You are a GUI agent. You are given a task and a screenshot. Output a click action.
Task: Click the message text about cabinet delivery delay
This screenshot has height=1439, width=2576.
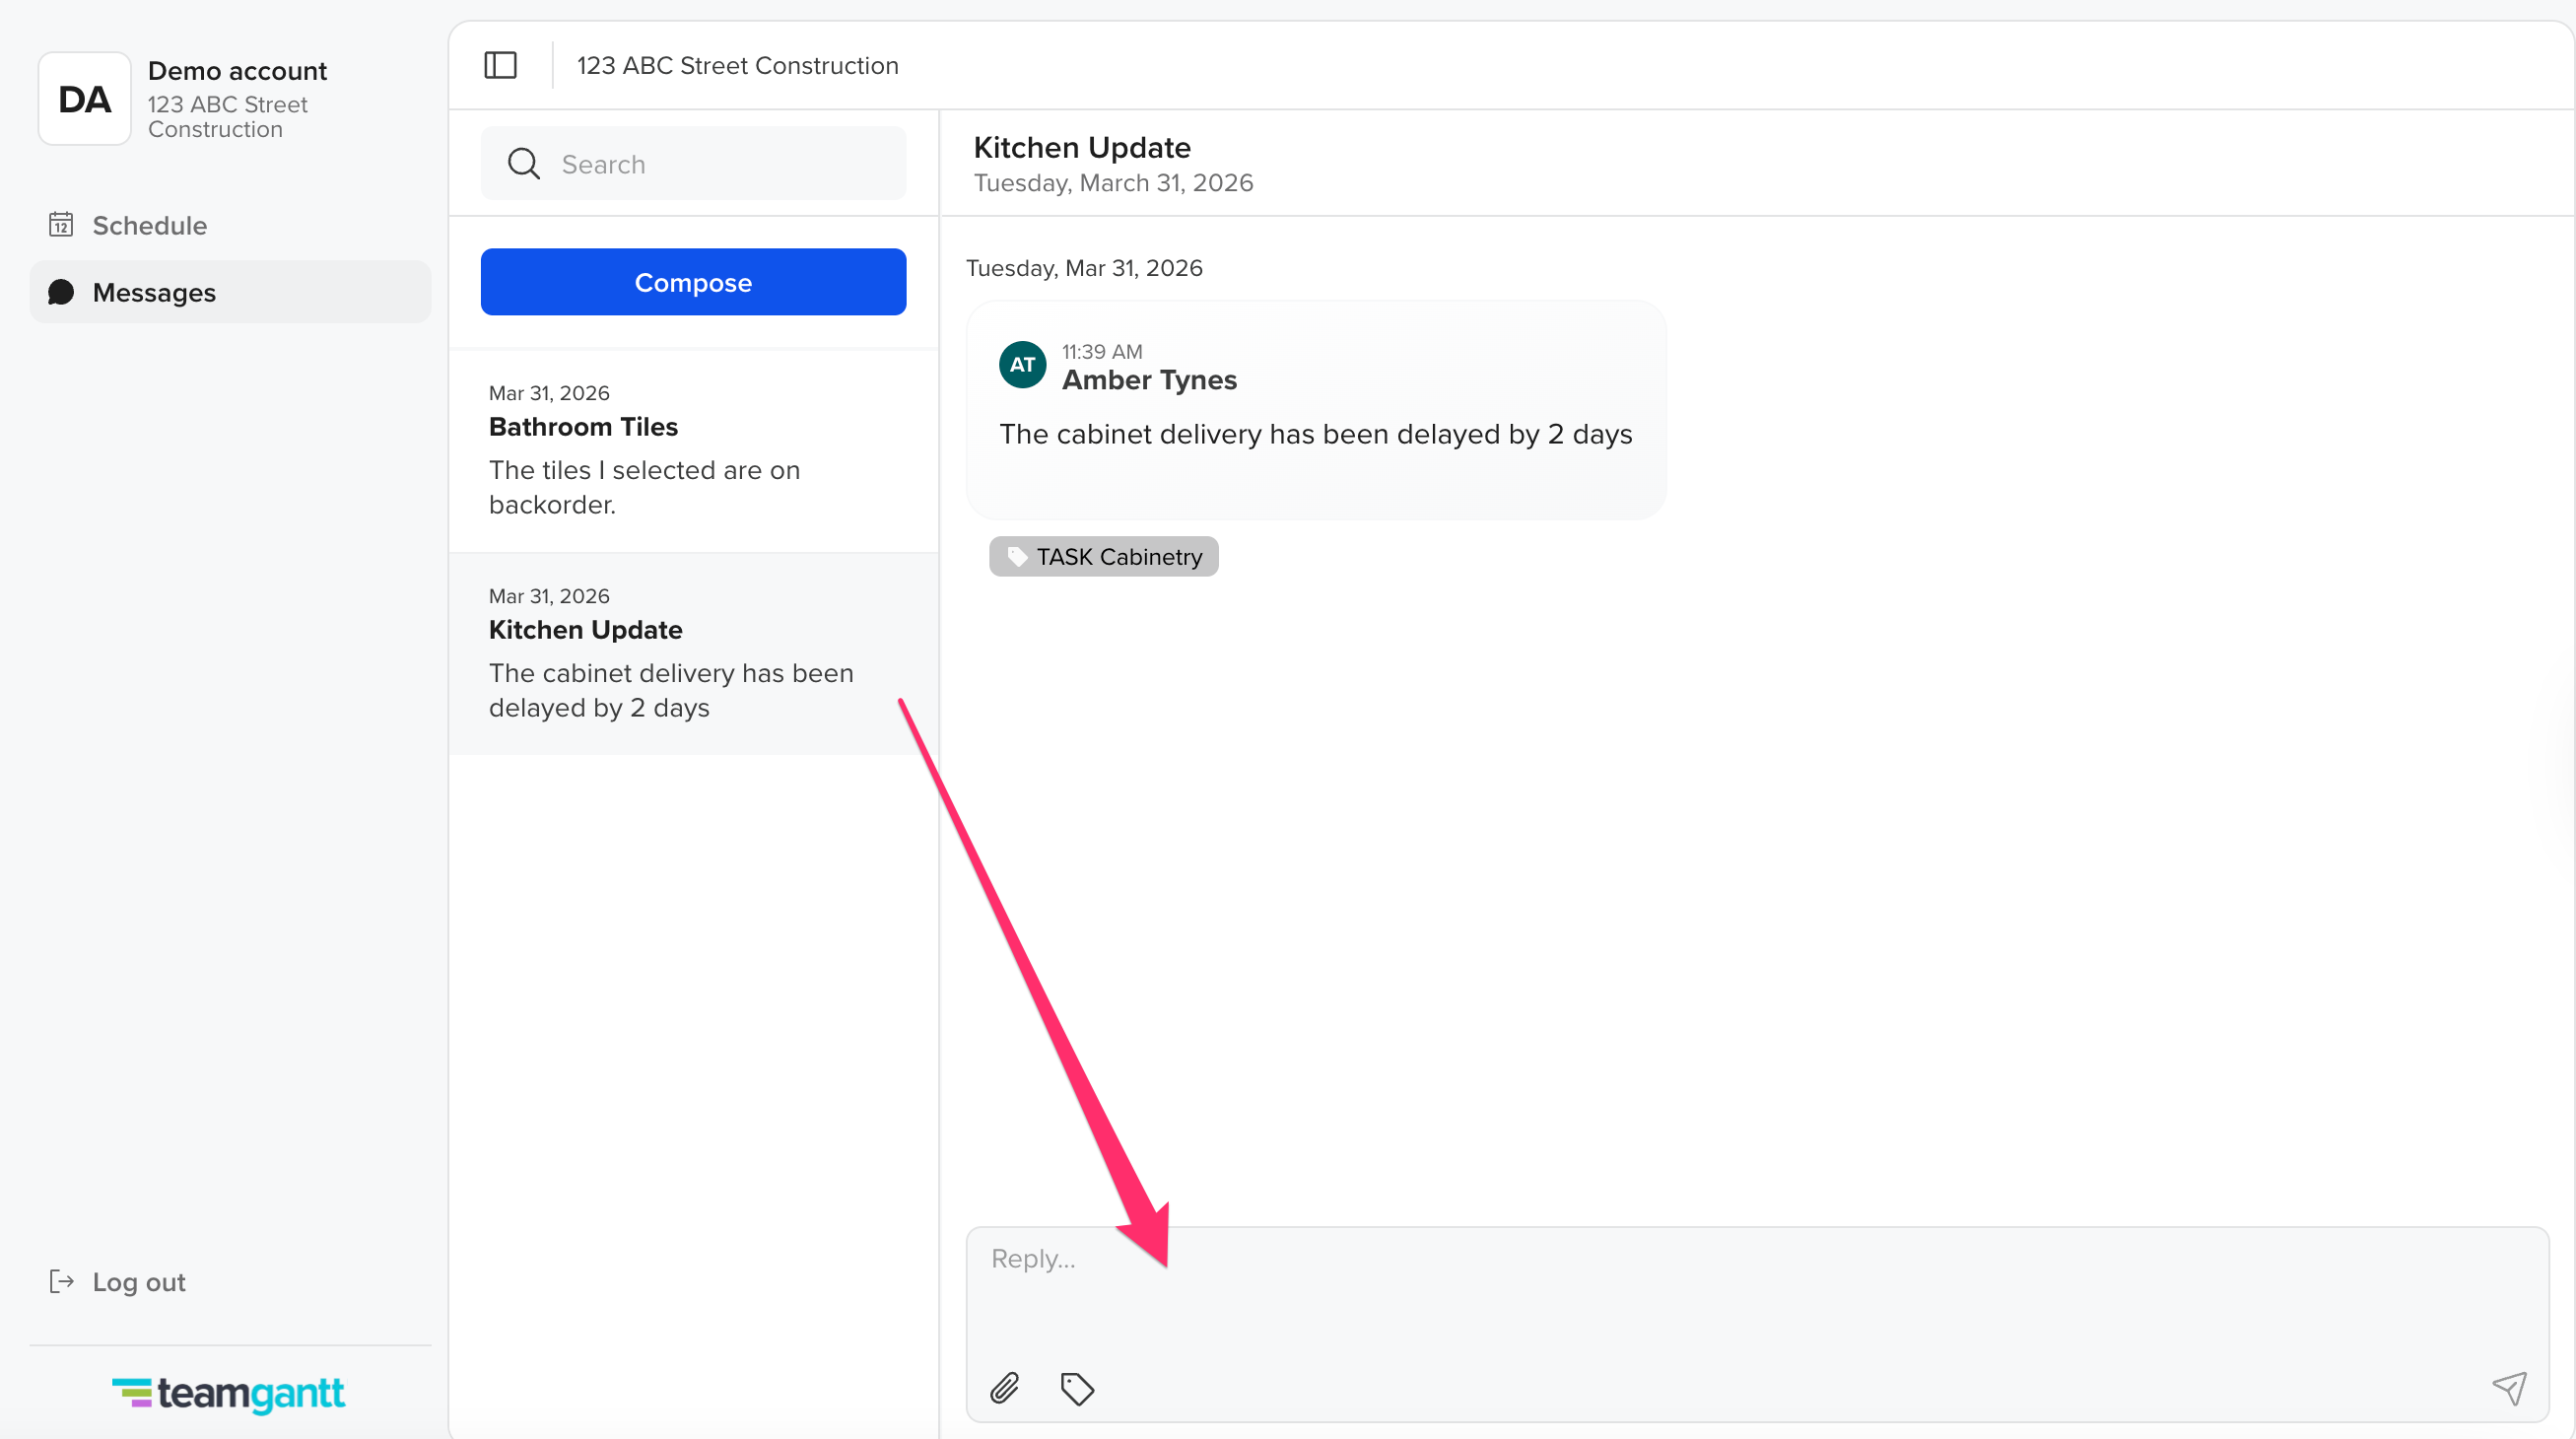1316,434
